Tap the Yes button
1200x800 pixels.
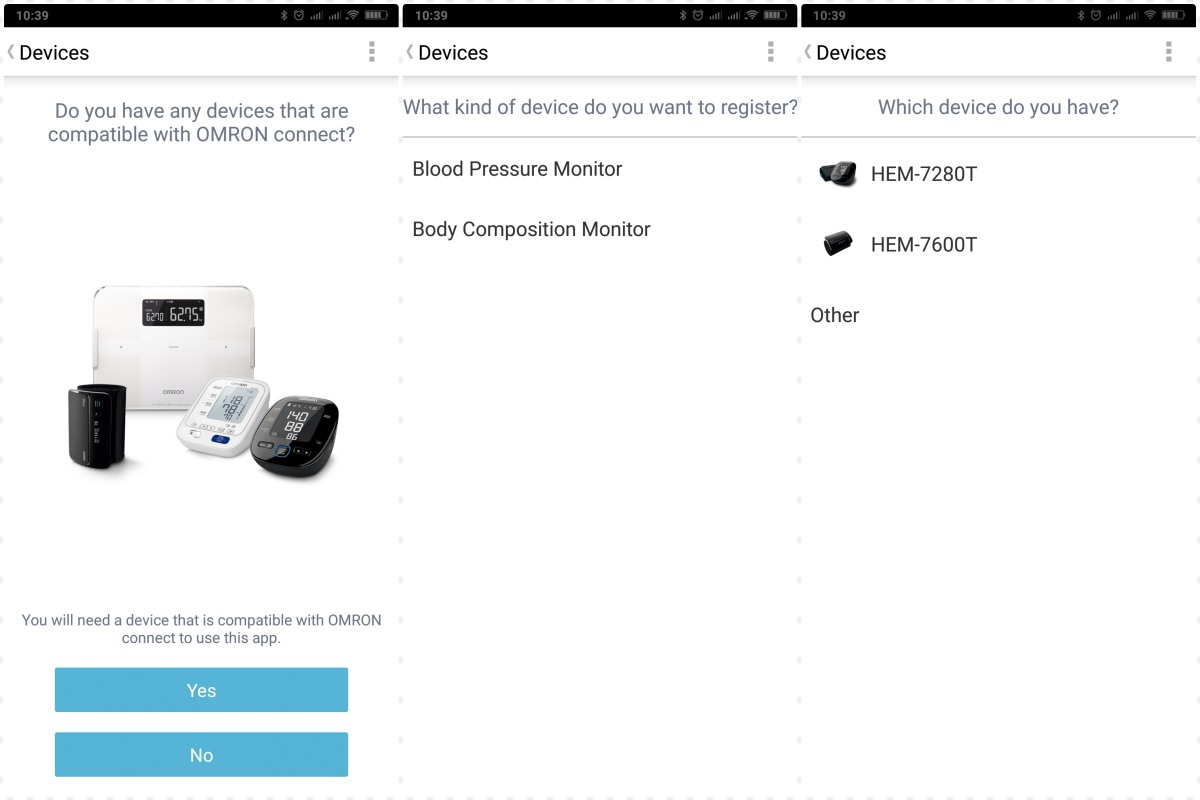201,690
